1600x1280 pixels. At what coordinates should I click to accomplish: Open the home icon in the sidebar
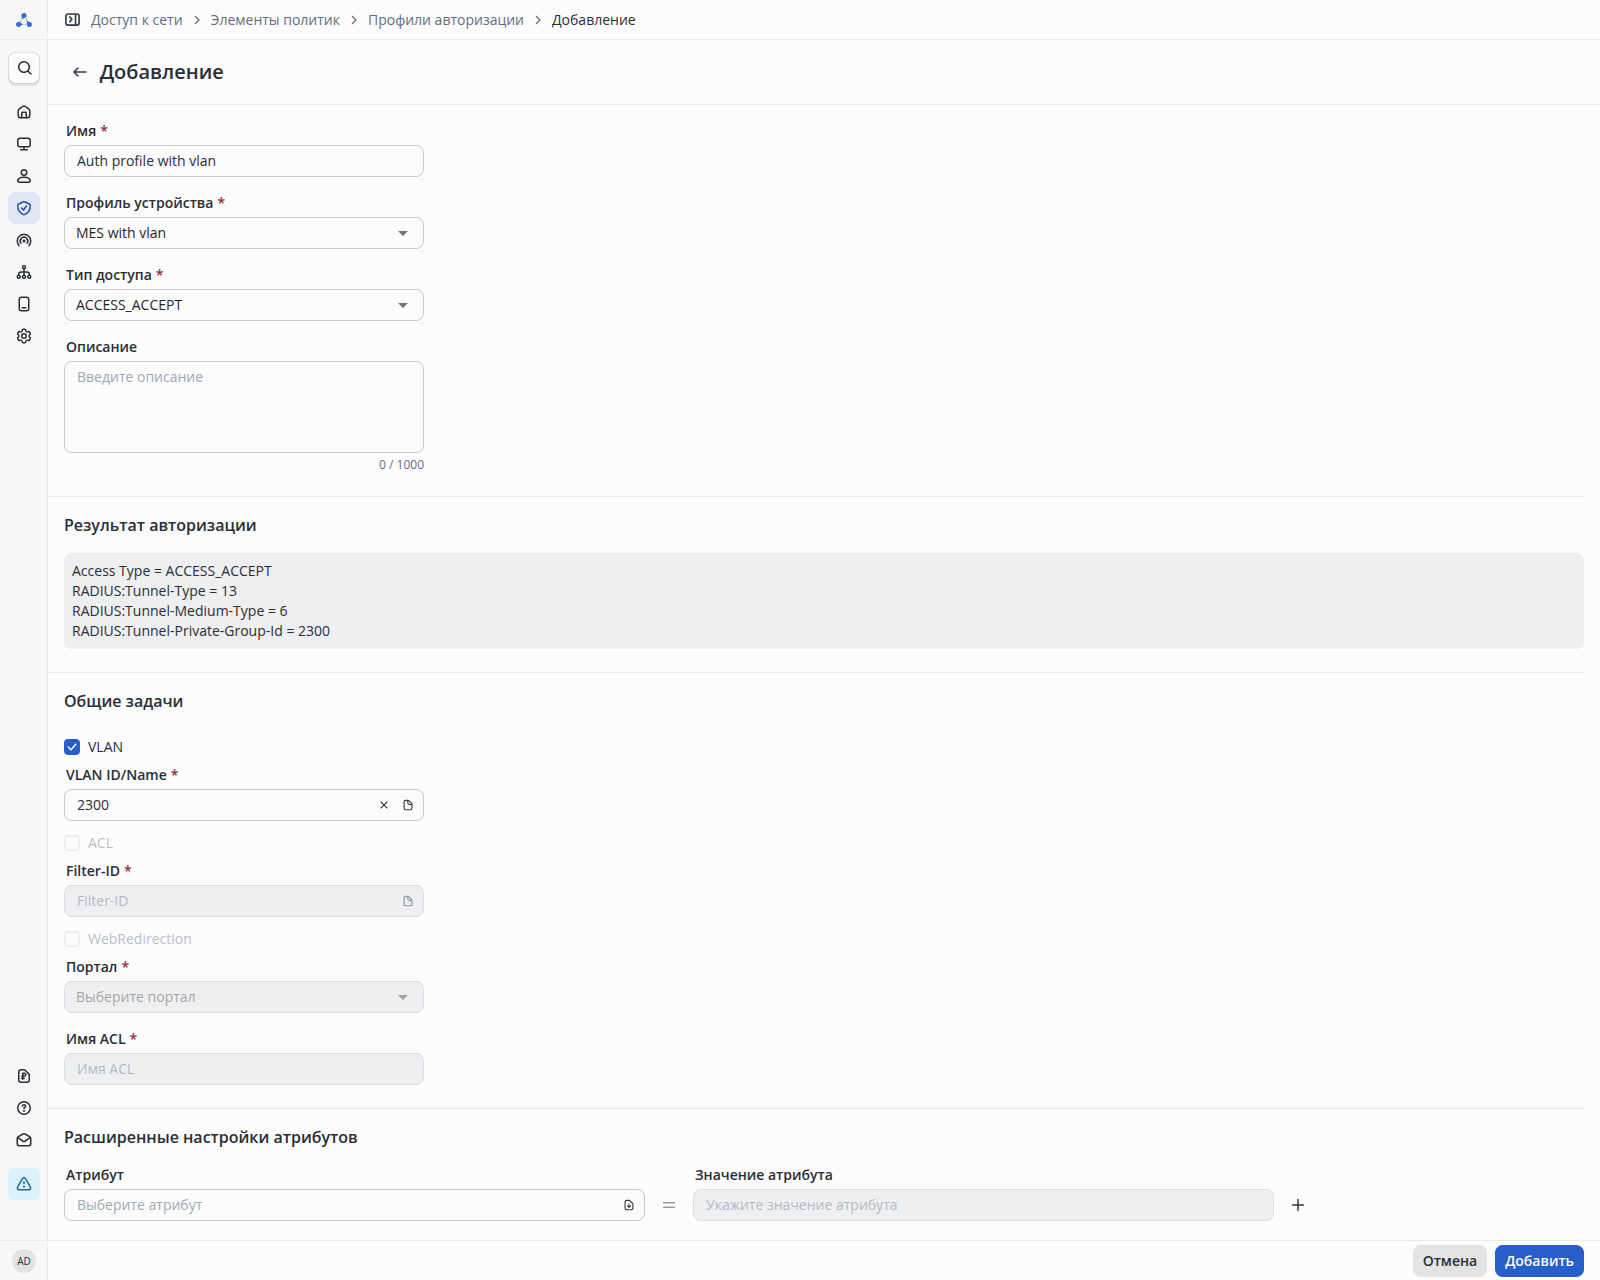[x=24, y=112]
